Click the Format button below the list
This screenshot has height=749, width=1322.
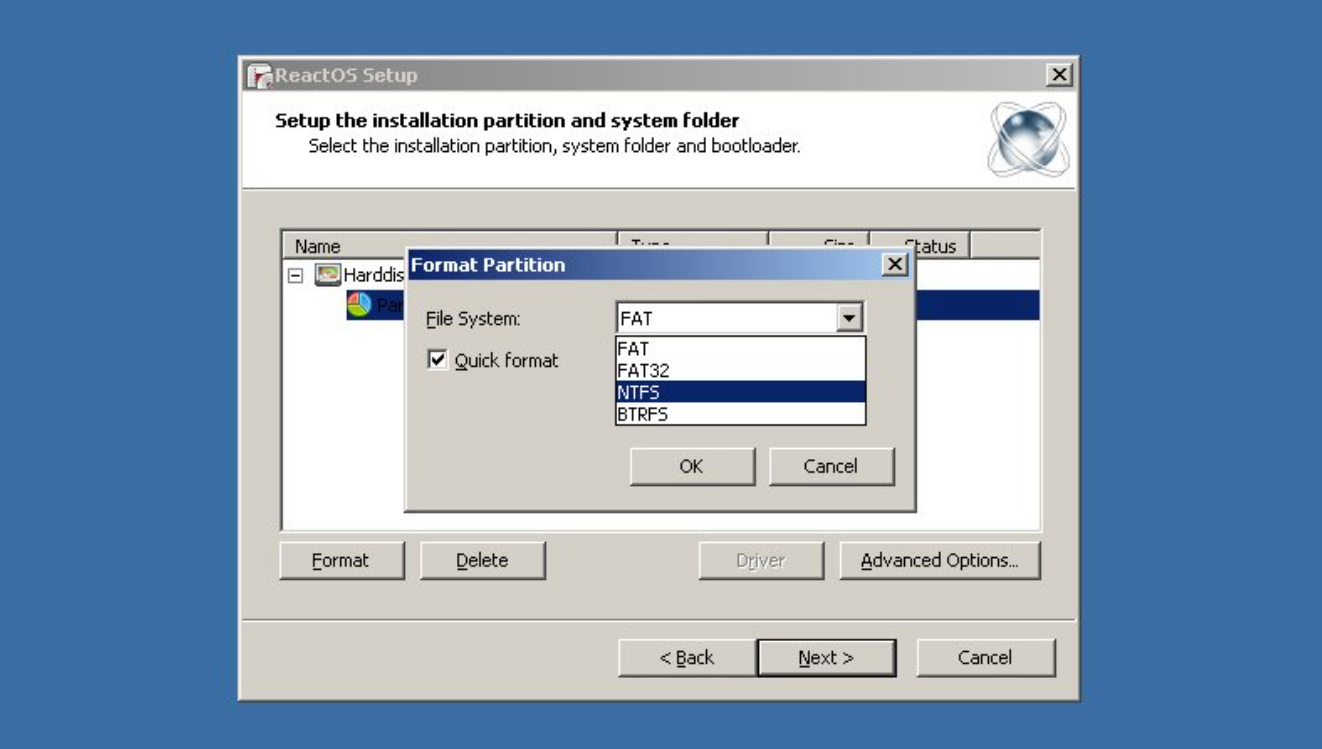342,561
